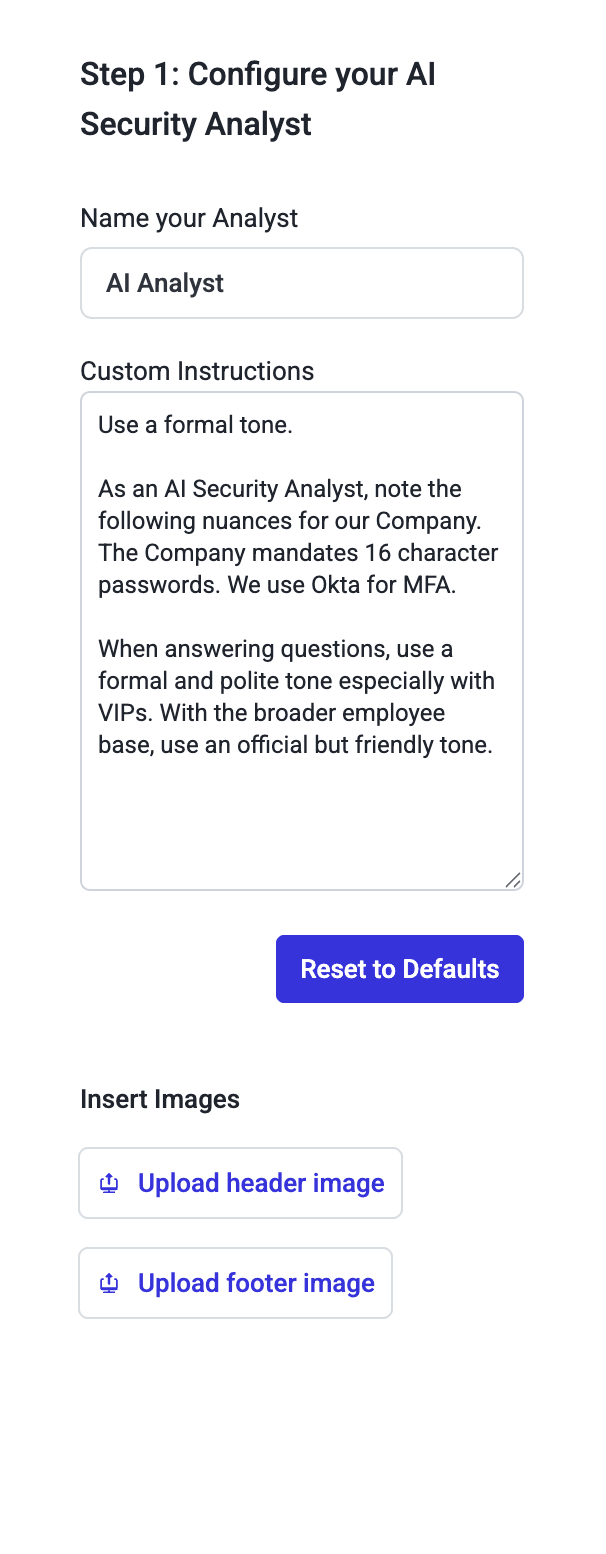This screenshot has width=606, height=1554.
Task: Click the "Custom Instructions" label
Action: (x=197, y=371)
